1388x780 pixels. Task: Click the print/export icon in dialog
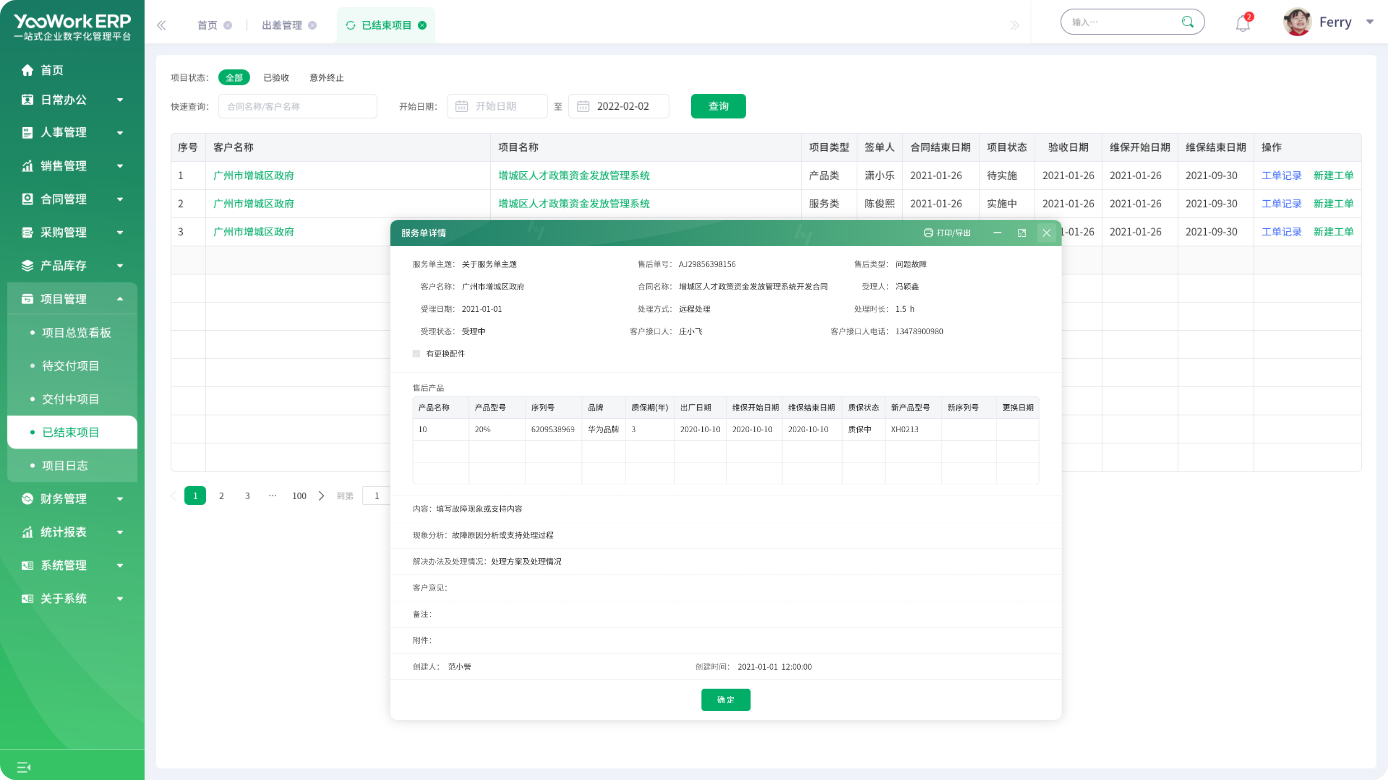(x=928, y=233)
